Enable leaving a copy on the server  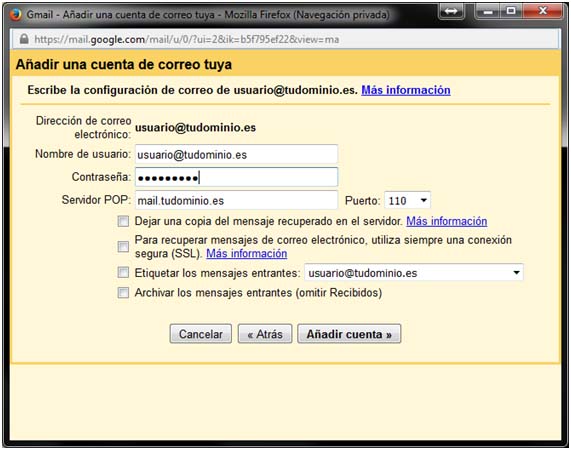click(123, 221)
